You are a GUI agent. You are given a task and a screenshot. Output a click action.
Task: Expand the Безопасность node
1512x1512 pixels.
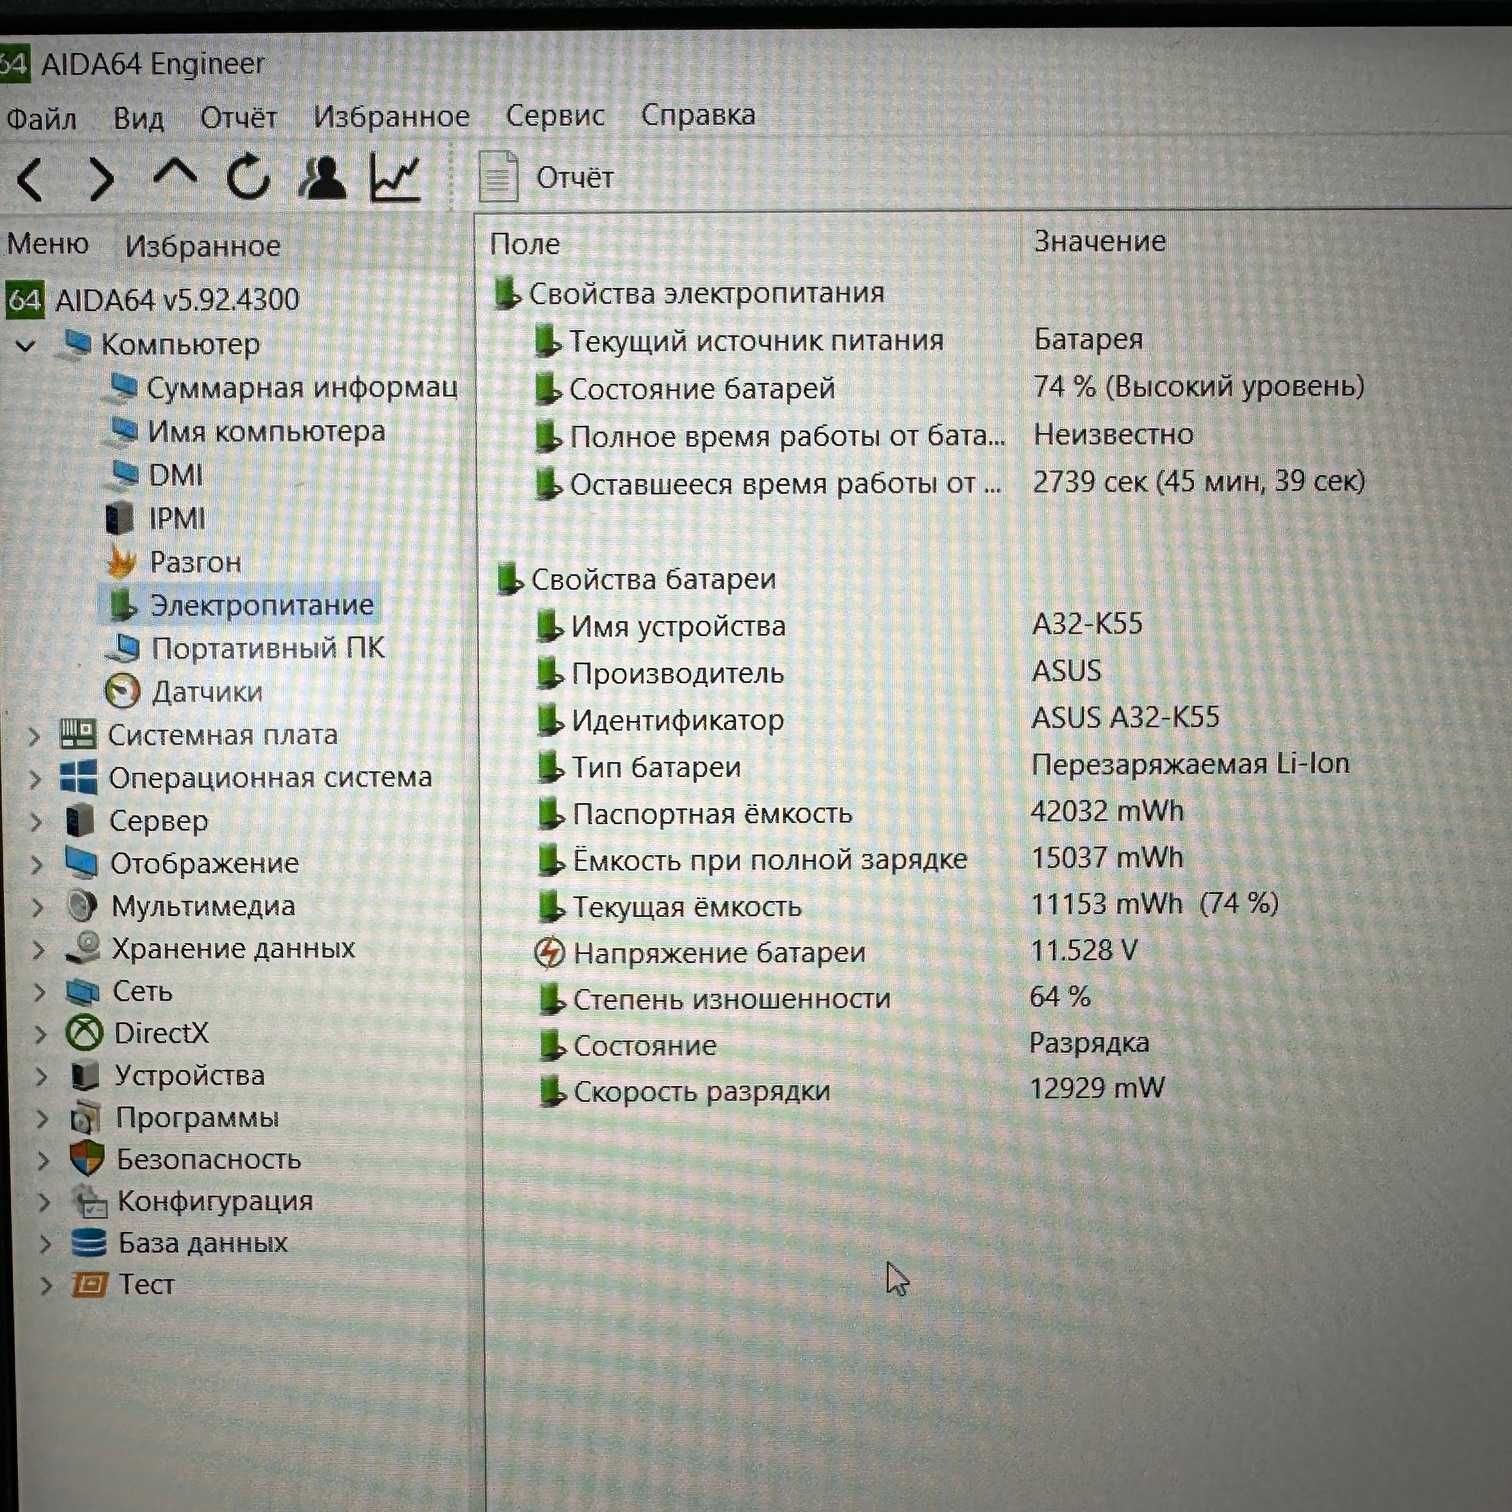pyautogui.click(x=43, y=1160)
